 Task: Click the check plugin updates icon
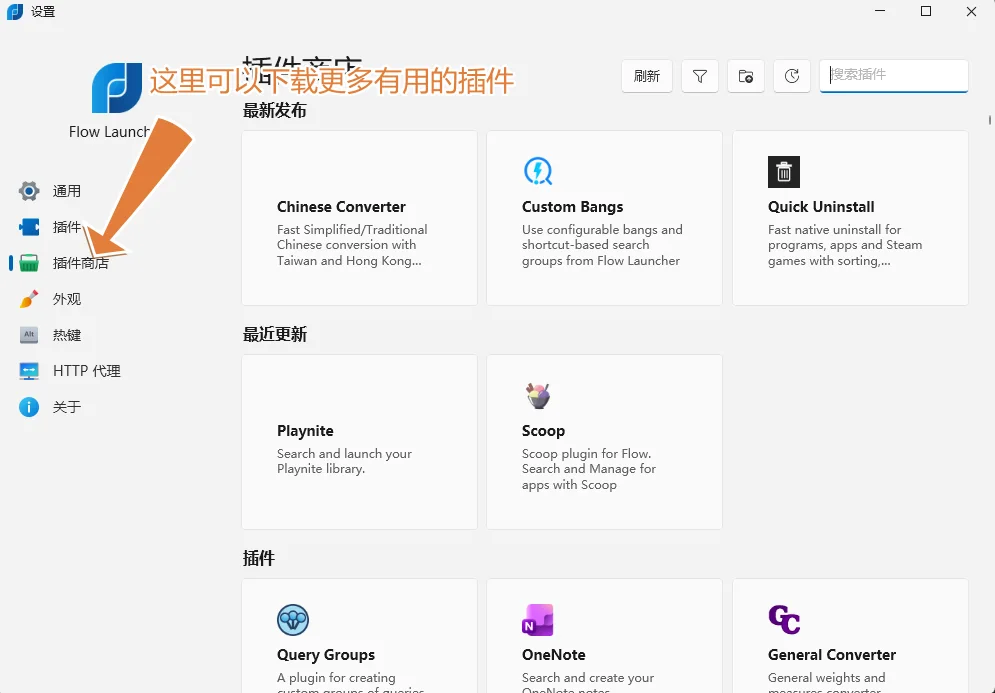click(792, 76)
